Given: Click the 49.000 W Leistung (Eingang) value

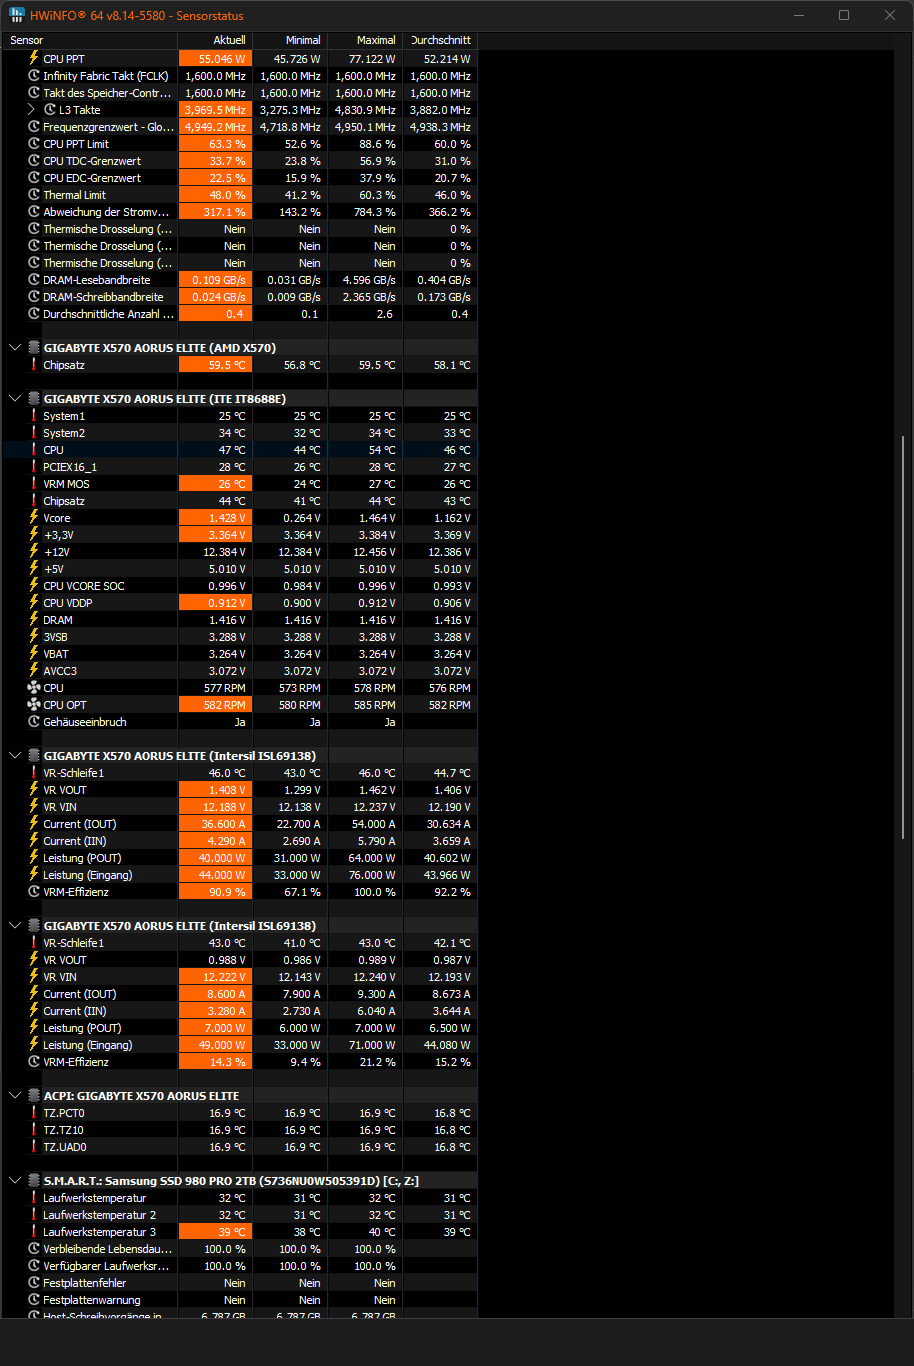Looking at the screenshot, I should (215, 1045).
